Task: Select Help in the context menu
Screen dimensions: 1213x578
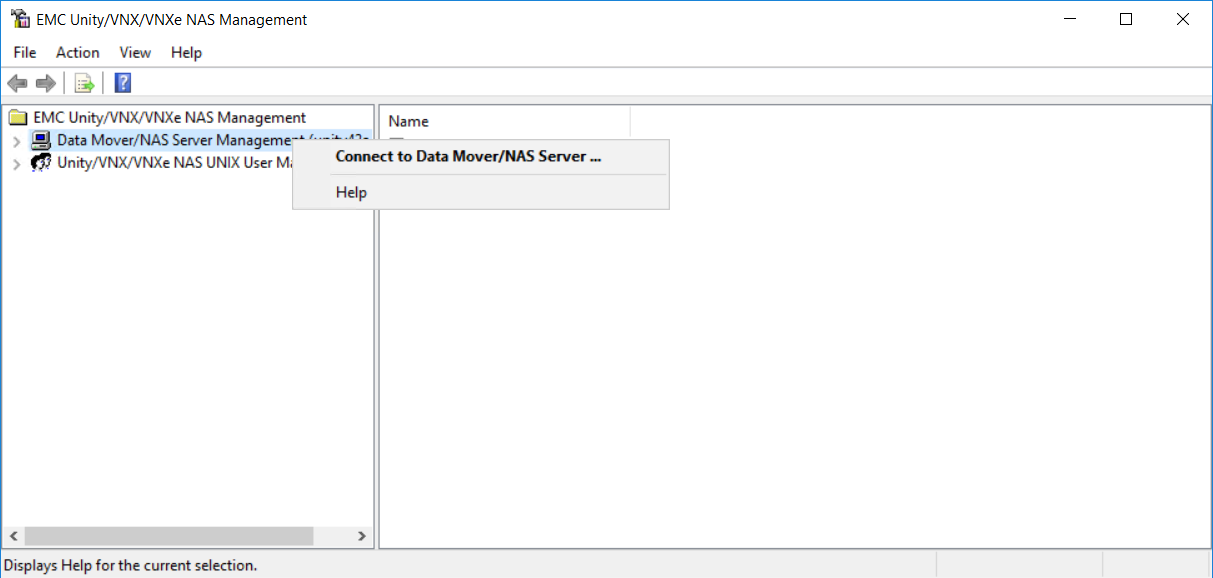Action: (x=351, y=192)
